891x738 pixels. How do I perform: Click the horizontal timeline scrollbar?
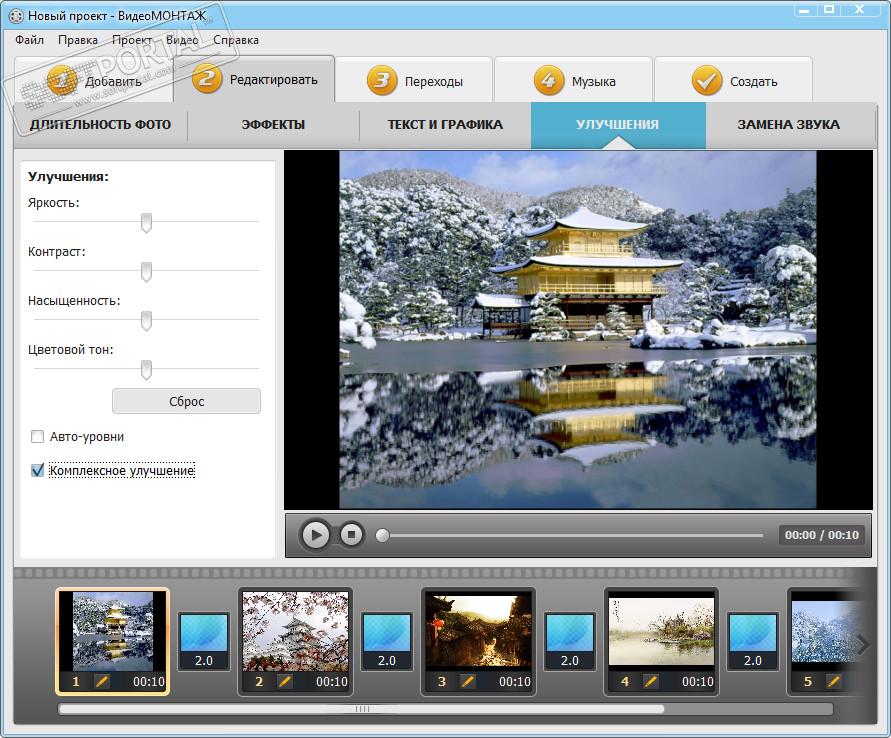click(x=361, y=709)
